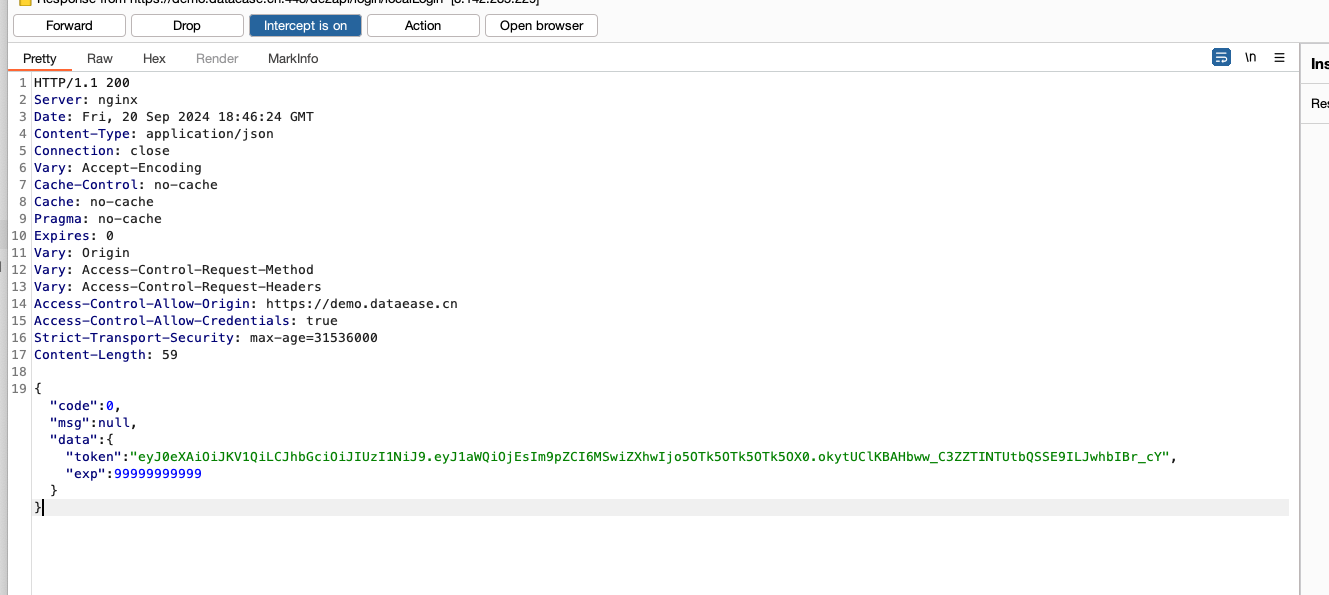Switch to the Pretty tab
Screen dimensions: 1329x595
pyautogui.click(x=40, y=59)
